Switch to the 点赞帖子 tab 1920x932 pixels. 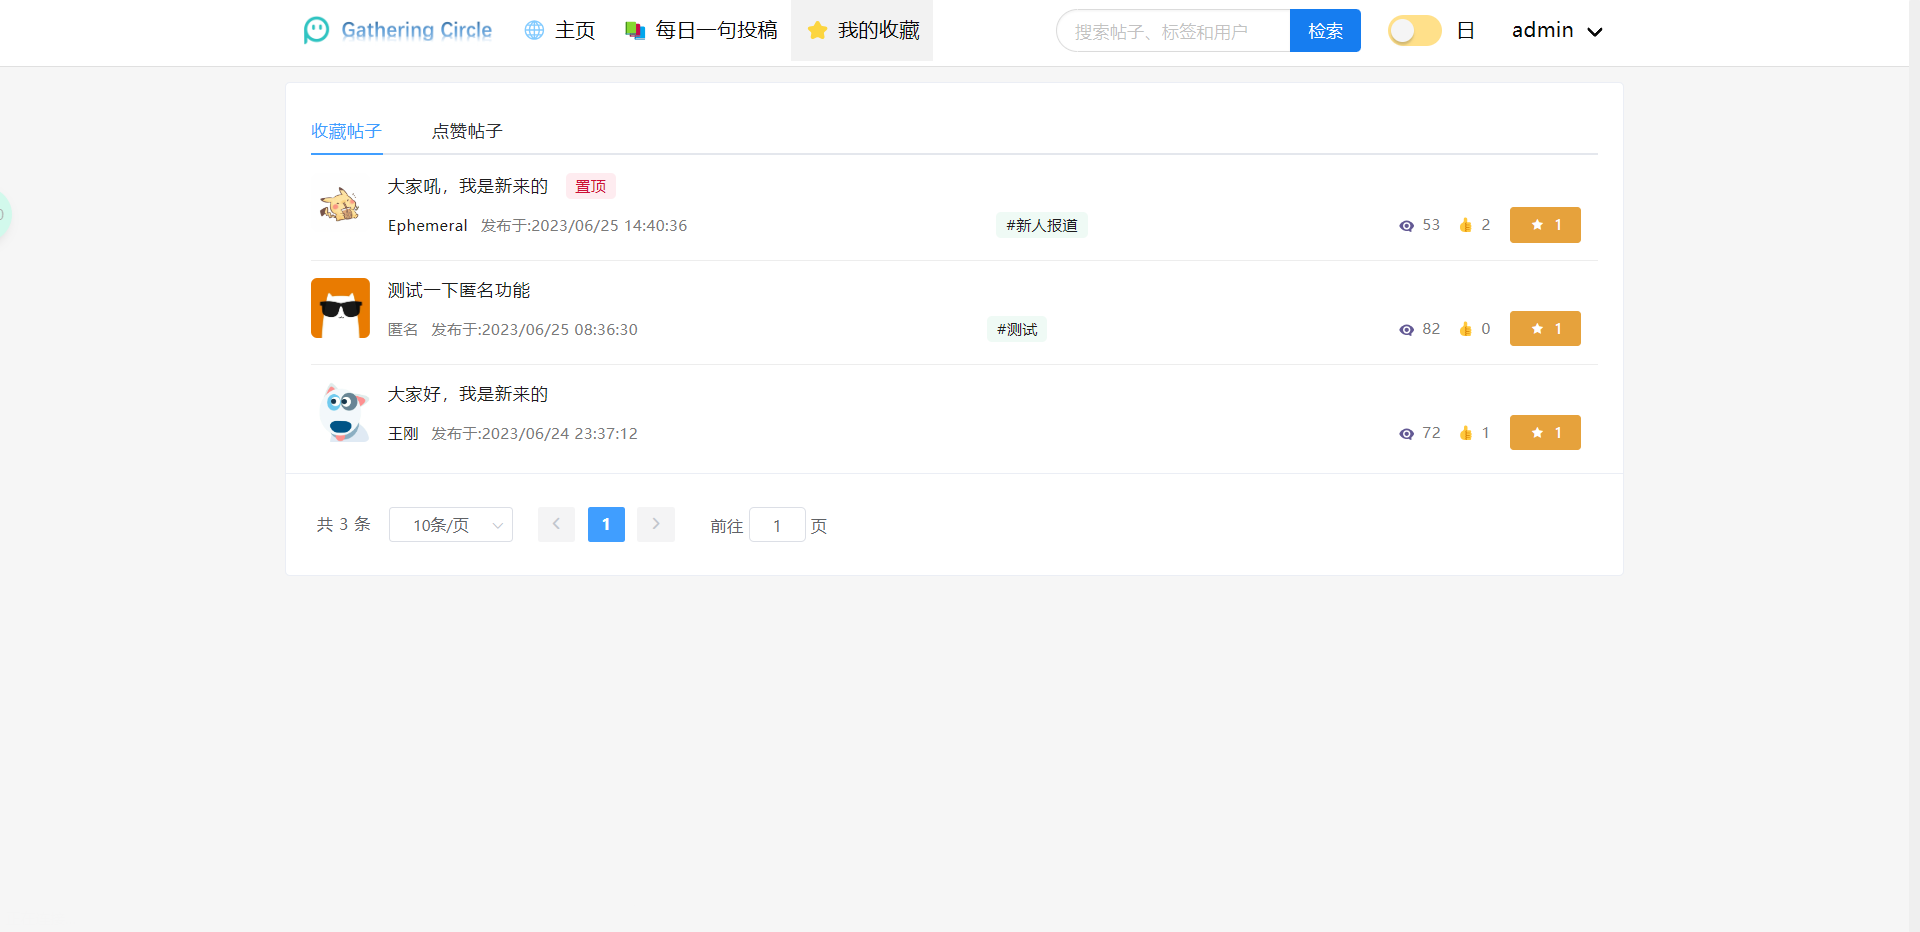point(466,131)
